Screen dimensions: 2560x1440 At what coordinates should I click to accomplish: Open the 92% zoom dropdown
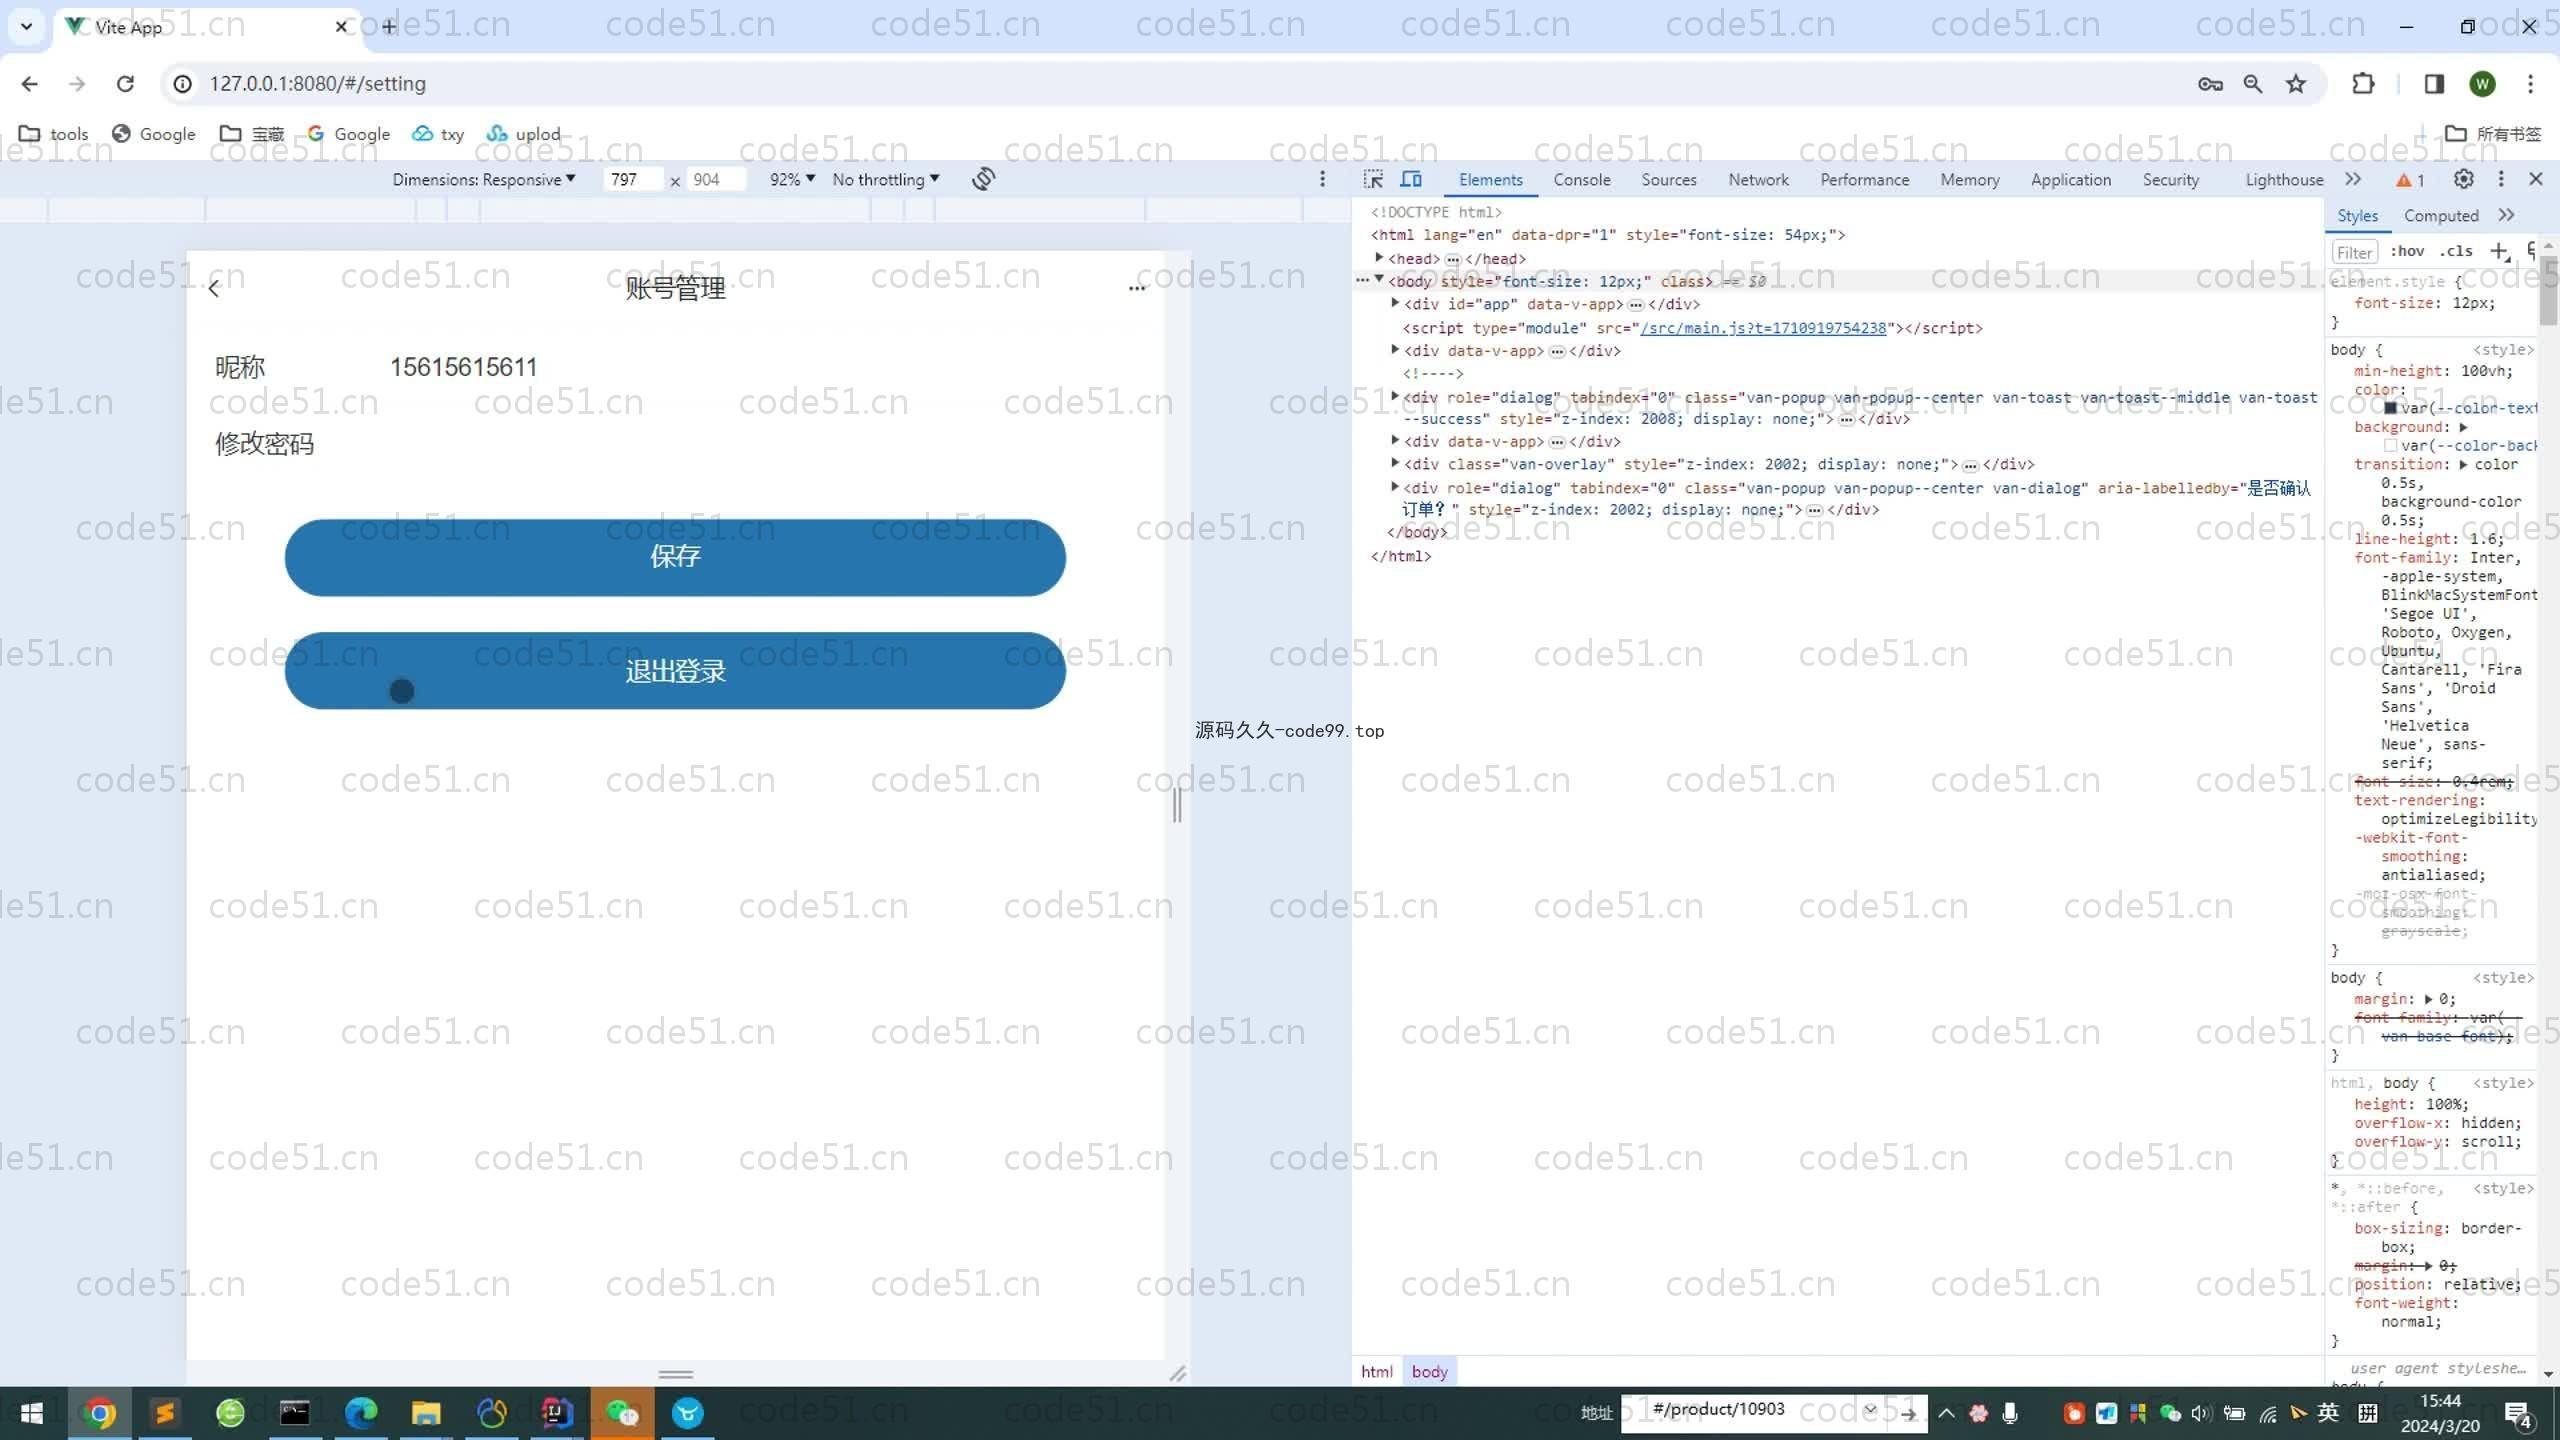click(792, 179)
